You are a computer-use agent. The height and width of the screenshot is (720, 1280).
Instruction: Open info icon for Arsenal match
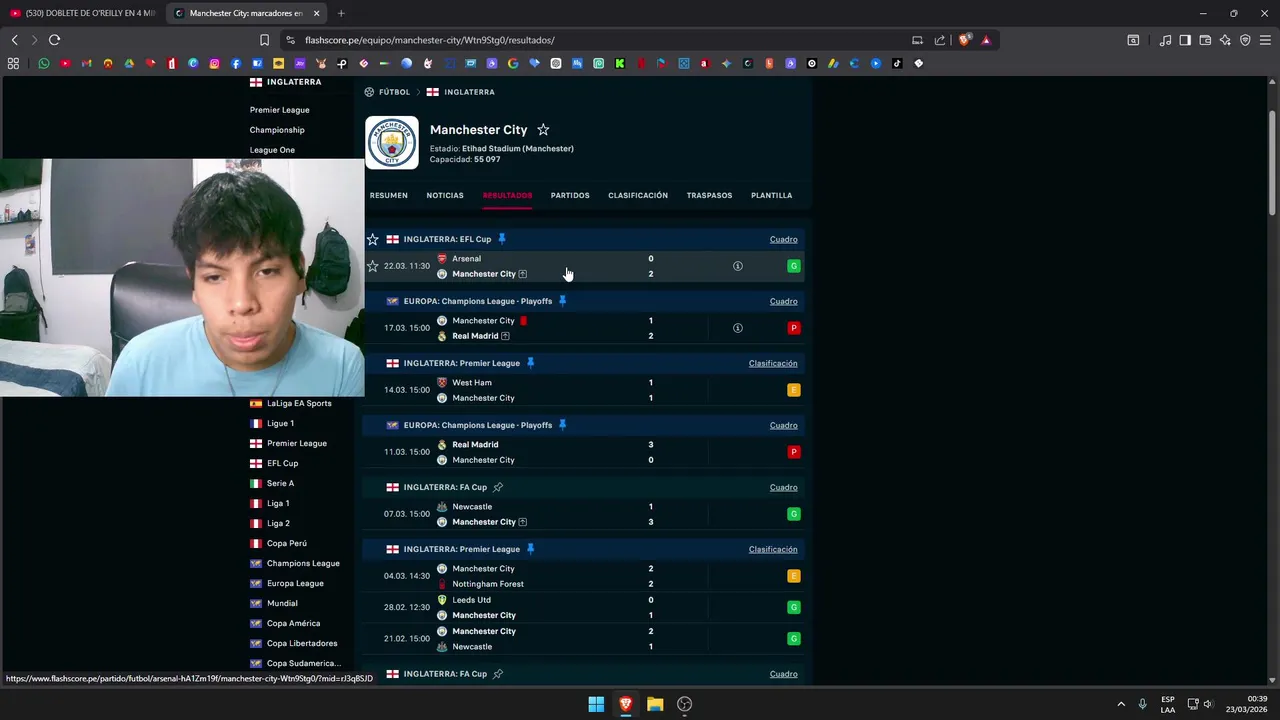click(x=738, y=266)
